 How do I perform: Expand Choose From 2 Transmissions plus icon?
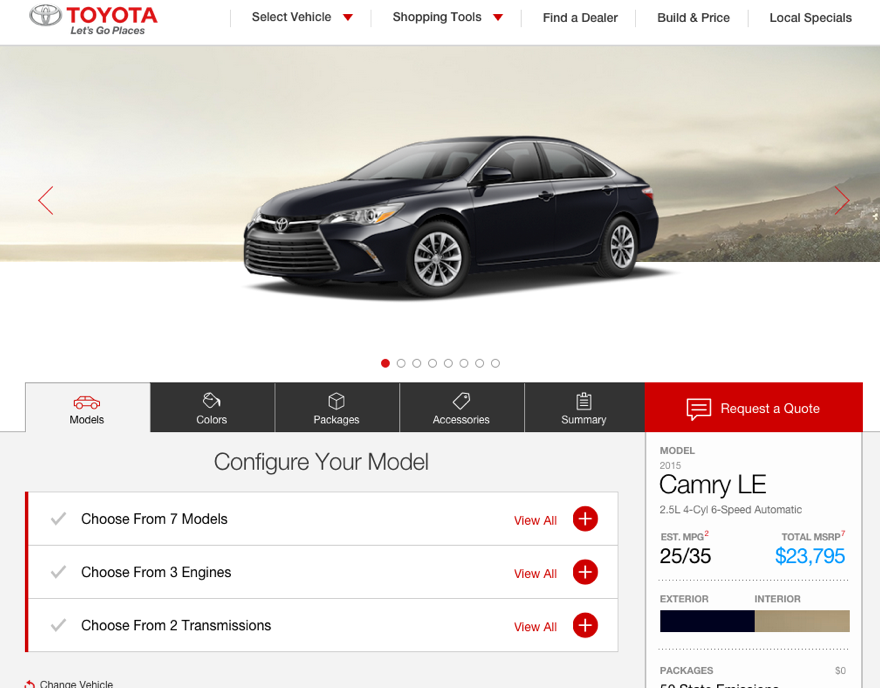pyautogui.click(x=585, y=625)
